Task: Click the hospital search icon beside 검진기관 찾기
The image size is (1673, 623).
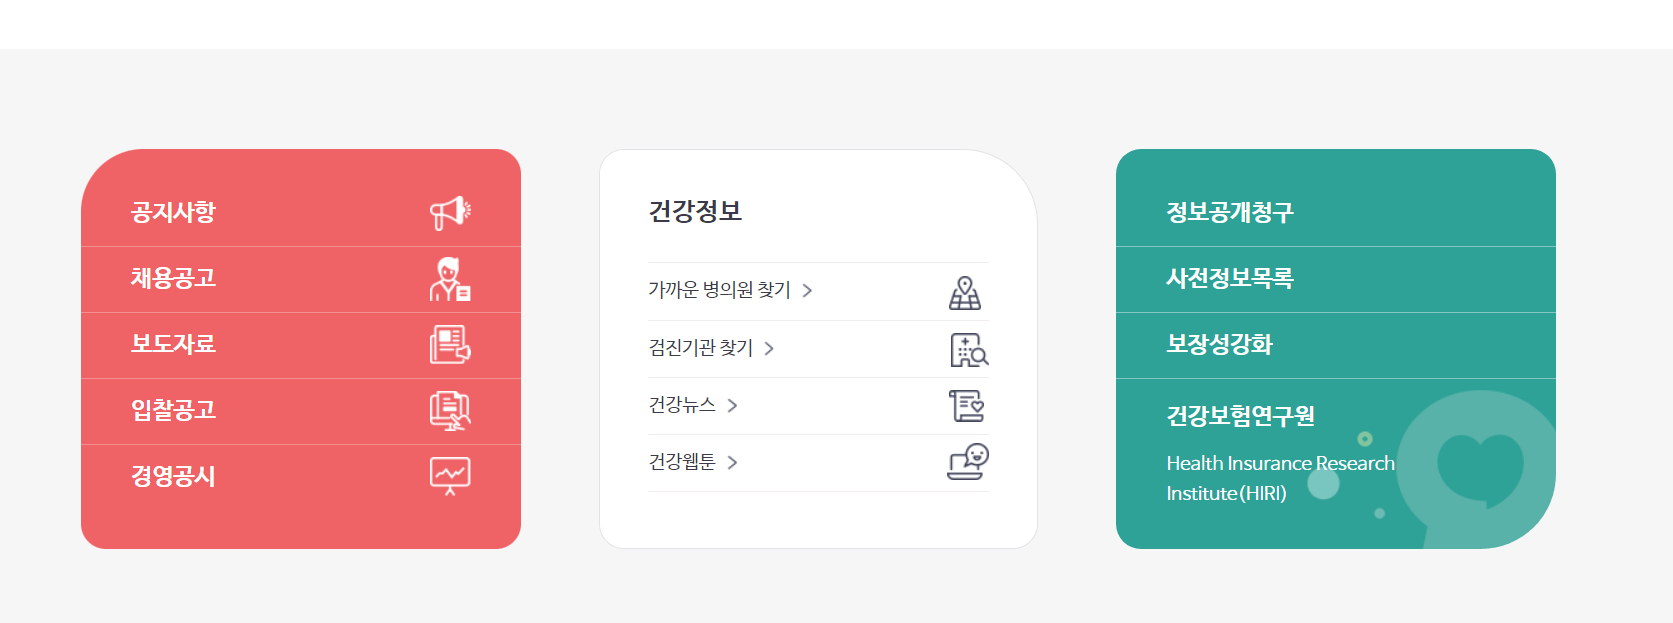Action: (968, 350)
